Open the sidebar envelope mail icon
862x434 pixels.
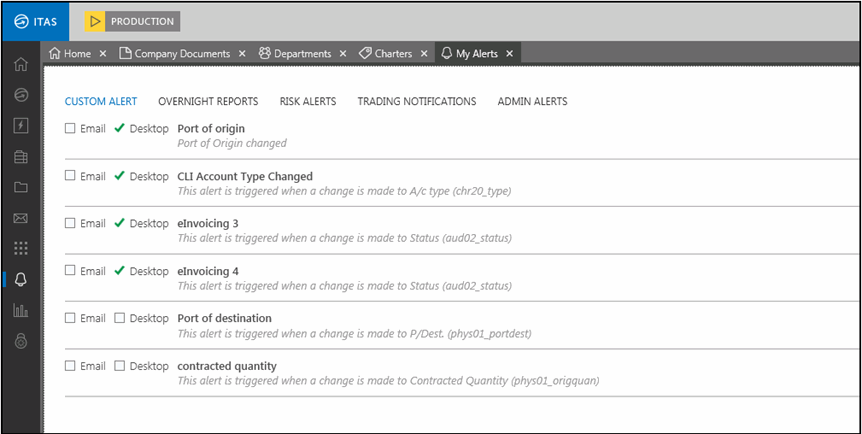20,218
